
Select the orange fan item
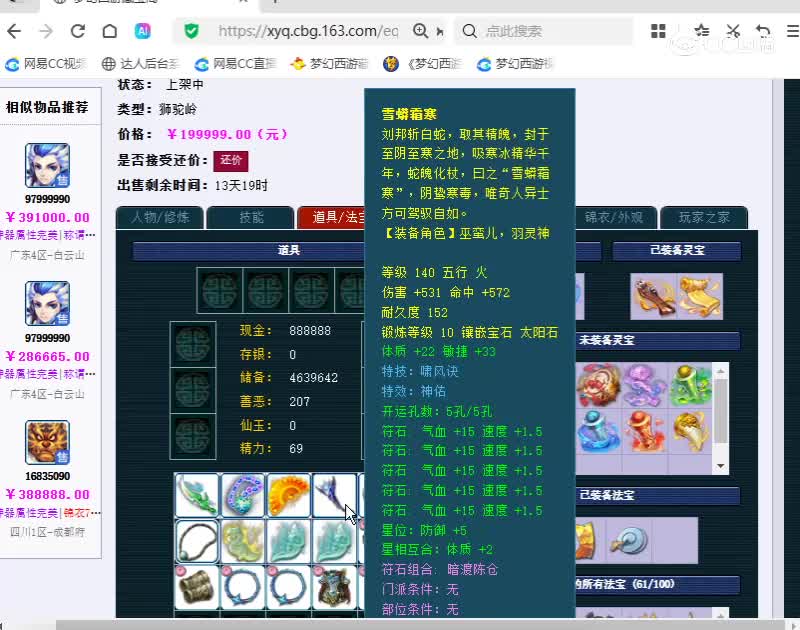pos(288,495)
